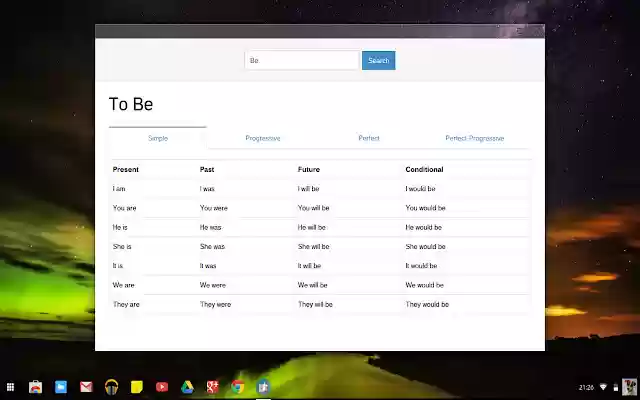Open the Files app from shelf
This screenshot has height=400, width=640.
(61, 387)
